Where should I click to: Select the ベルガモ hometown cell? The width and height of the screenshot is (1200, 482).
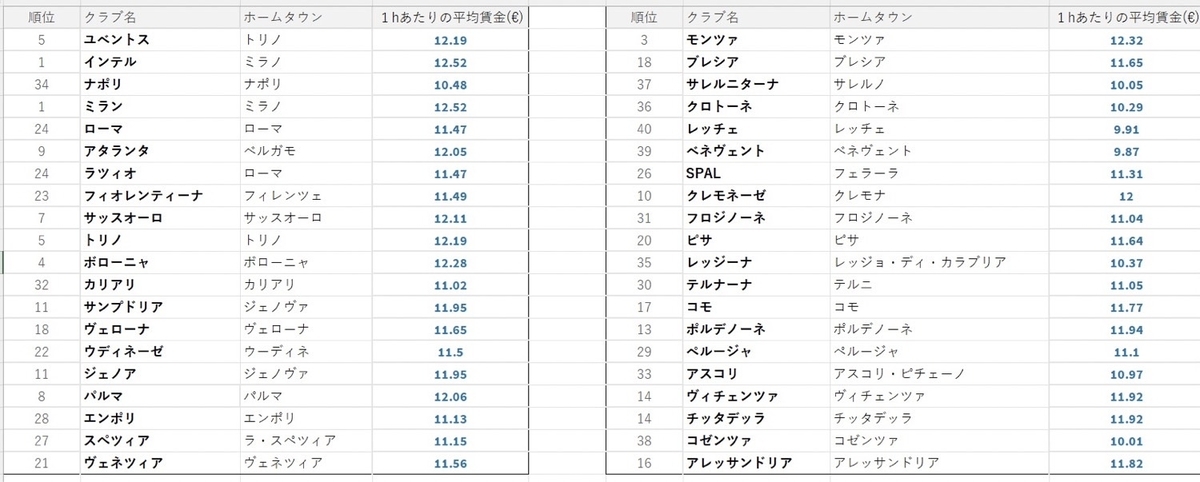268,151
